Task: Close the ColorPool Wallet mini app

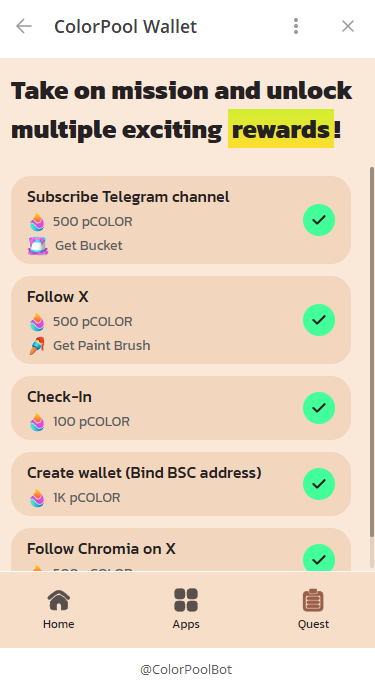Action: pyautogui.click(x=348, y=26)
